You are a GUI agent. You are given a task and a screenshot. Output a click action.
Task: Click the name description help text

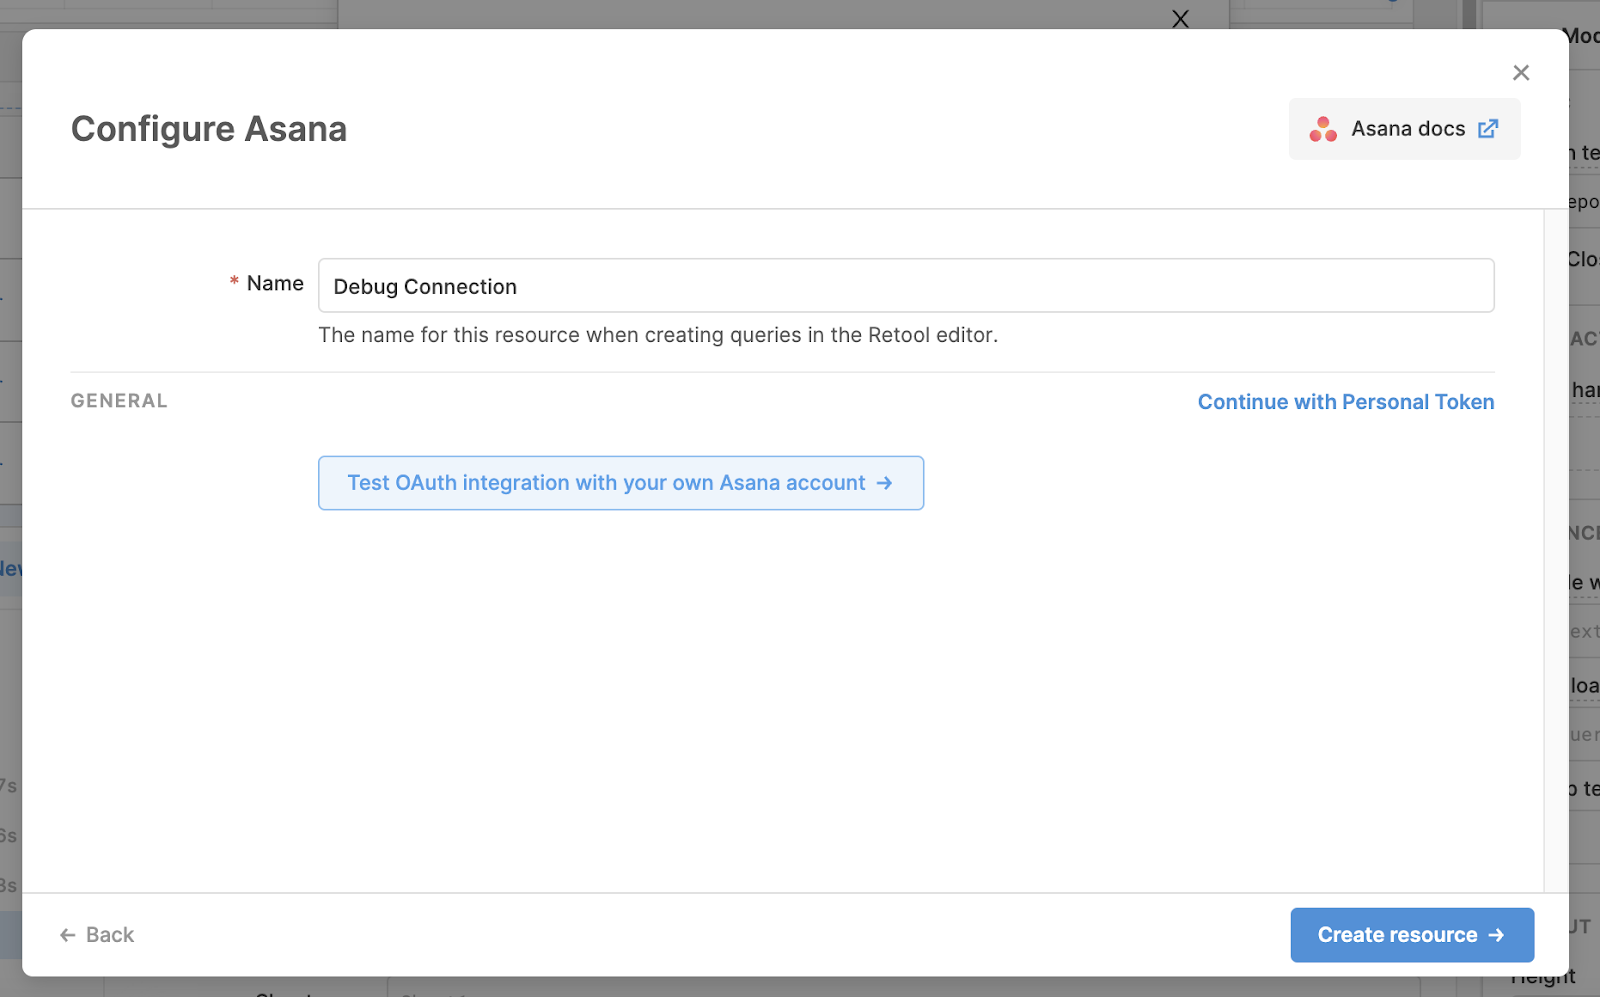pos(658,335)
